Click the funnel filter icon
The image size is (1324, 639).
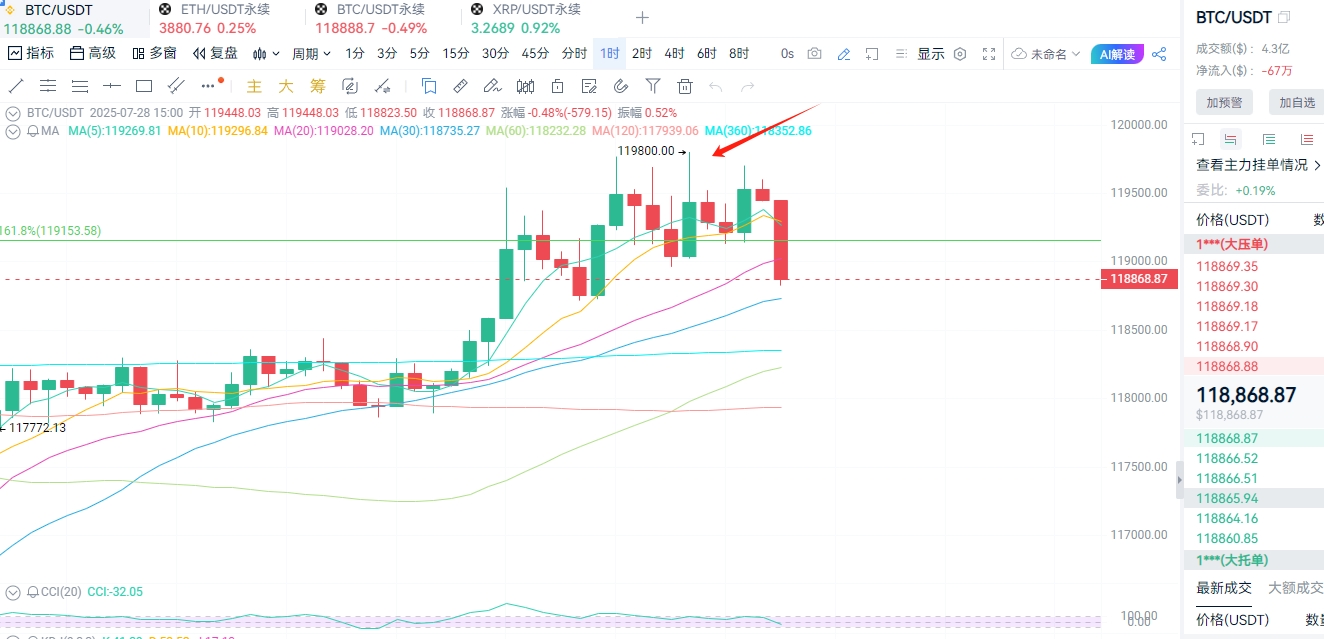[x=653, y=86]
